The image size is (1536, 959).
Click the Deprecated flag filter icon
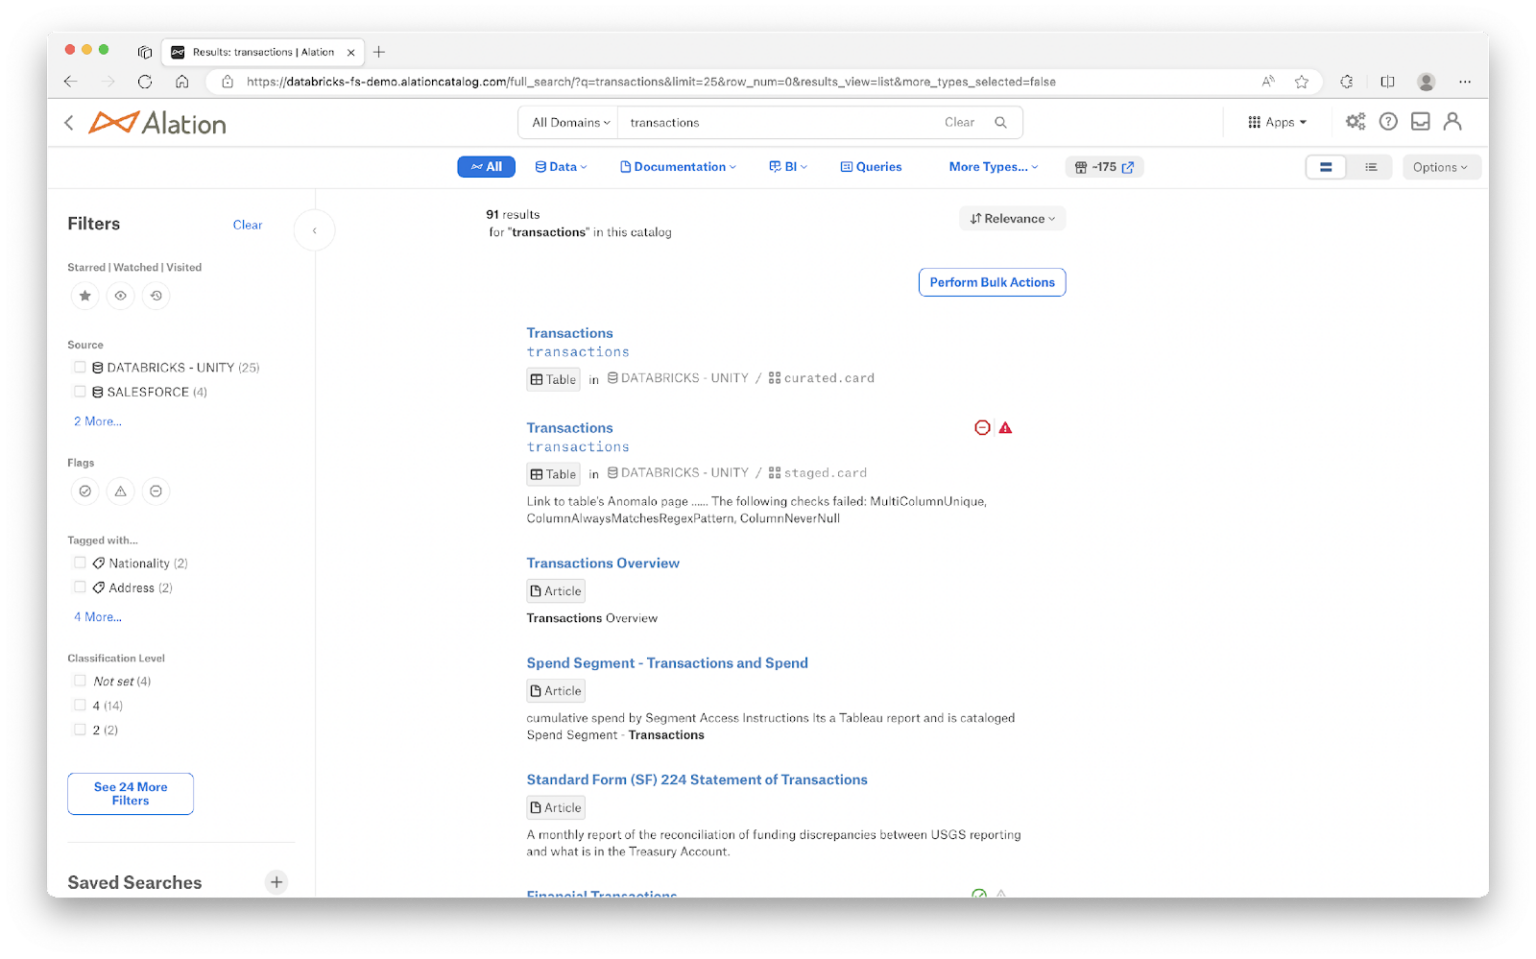tap(156, 491)
